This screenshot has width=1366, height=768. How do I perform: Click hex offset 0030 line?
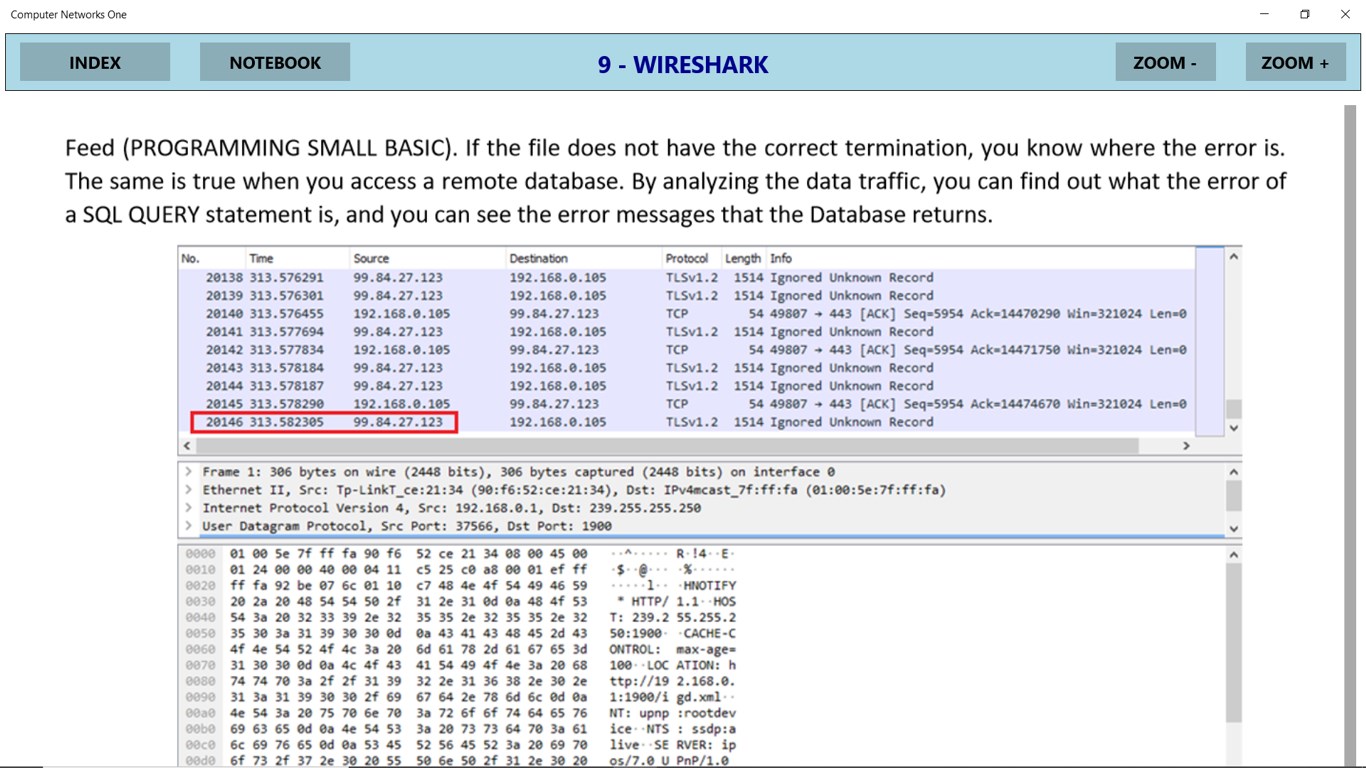[460, 602]
